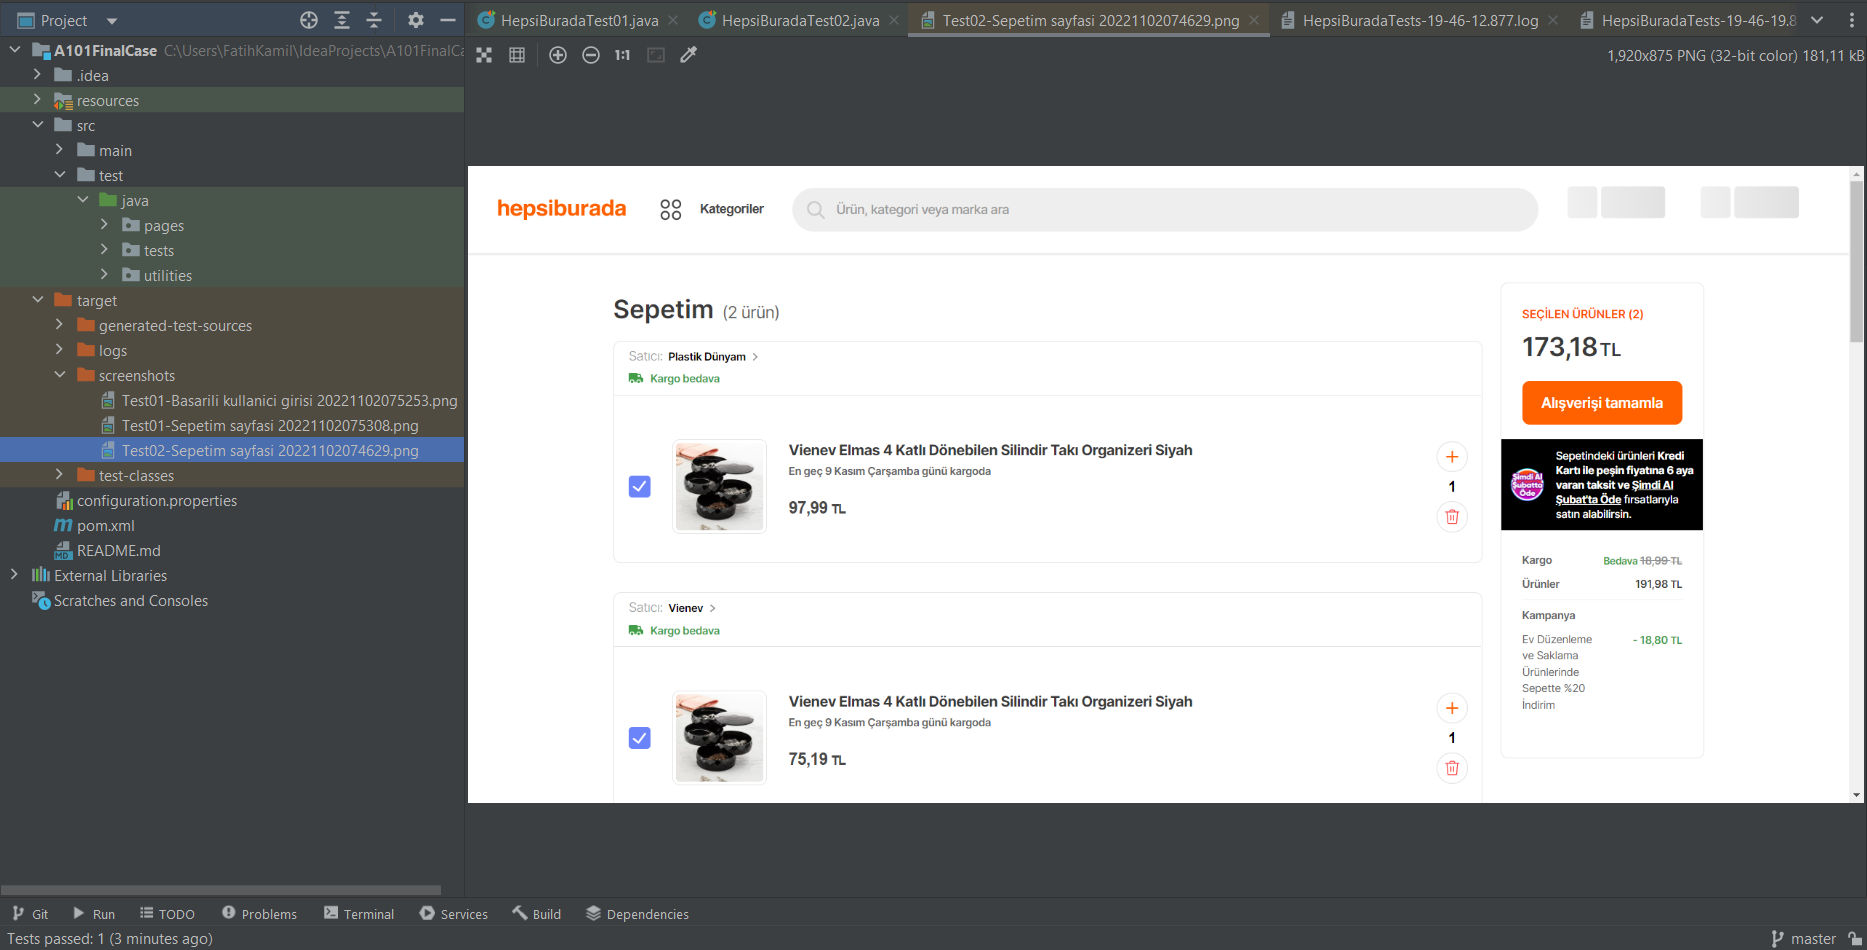Image resolution: width=1867 pixels, height=950 pixels.
Task: Expand all in Project panel
Action: click(342, 20)
